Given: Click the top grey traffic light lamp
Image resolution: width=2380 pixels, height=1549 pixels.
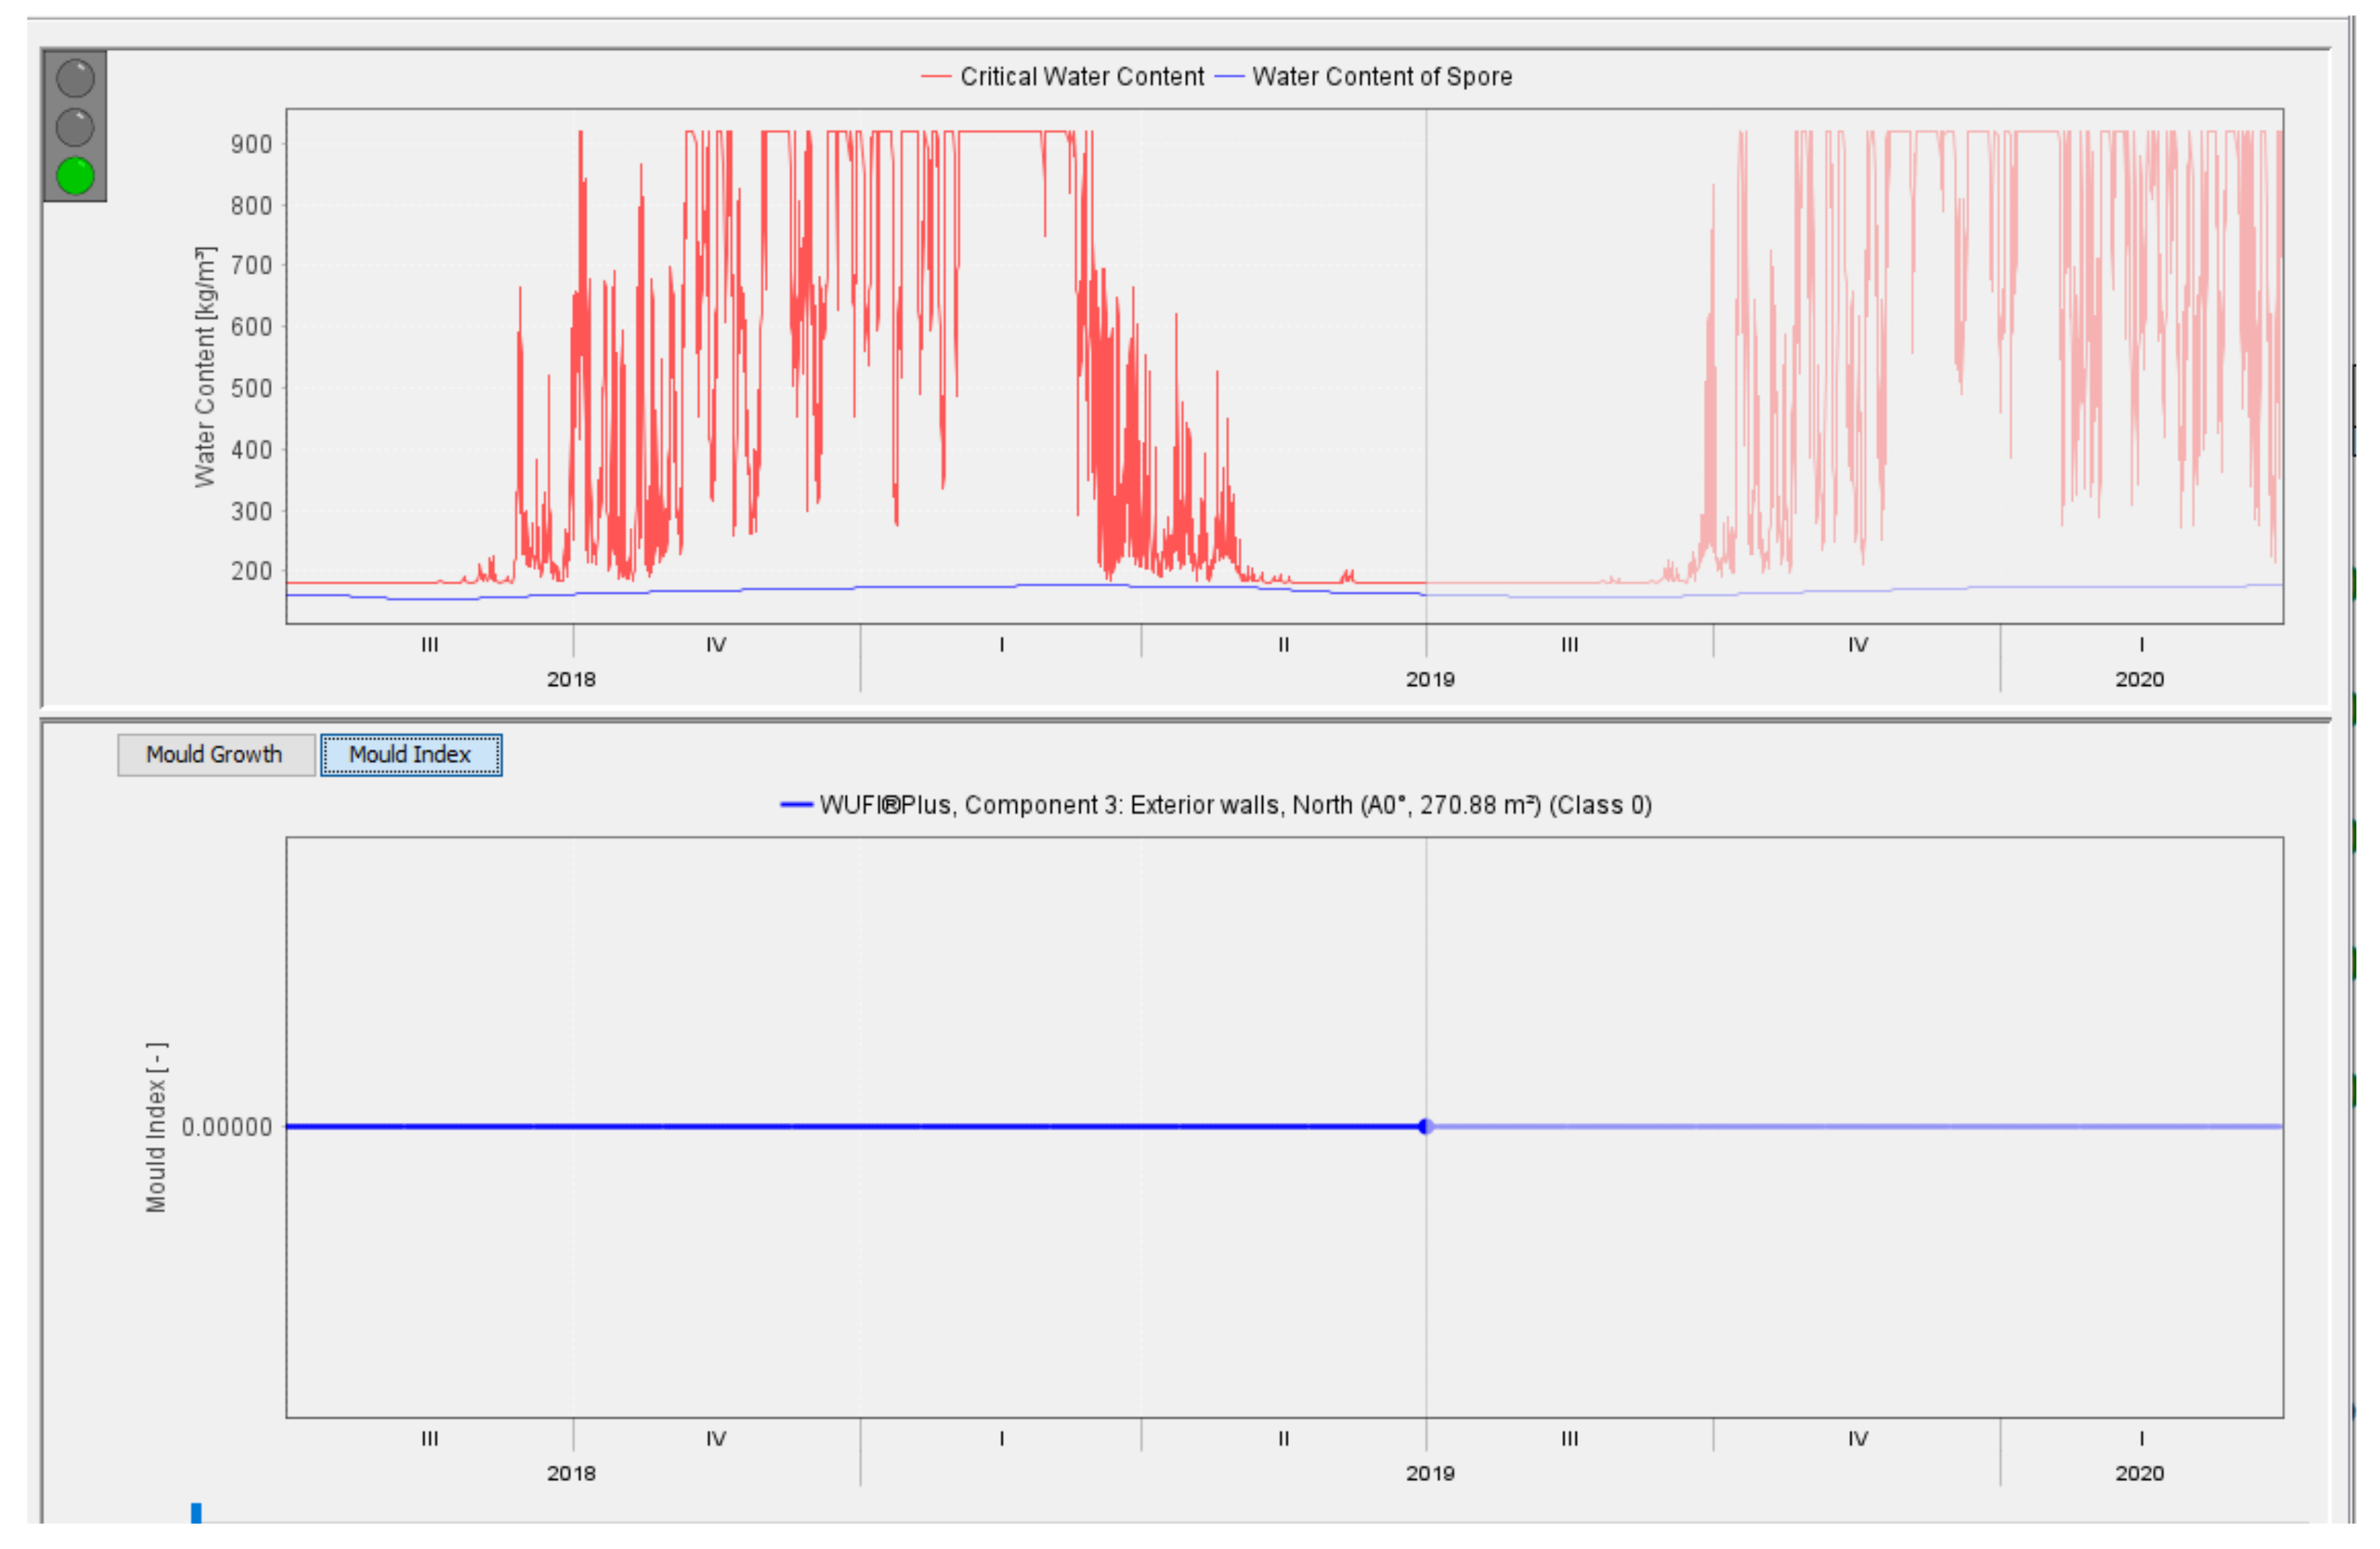Looking at the screenshot, I should pos(75,78).
